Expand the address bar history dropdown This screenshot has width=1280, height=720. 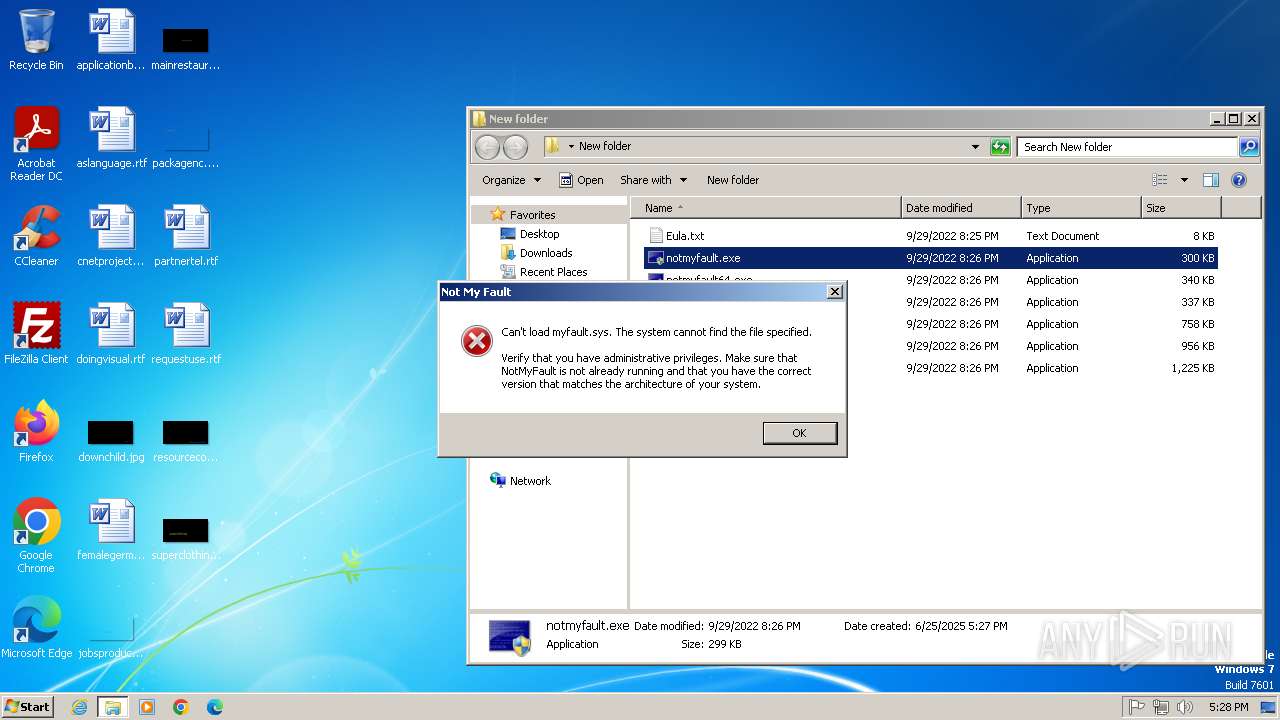pos(976,147)
